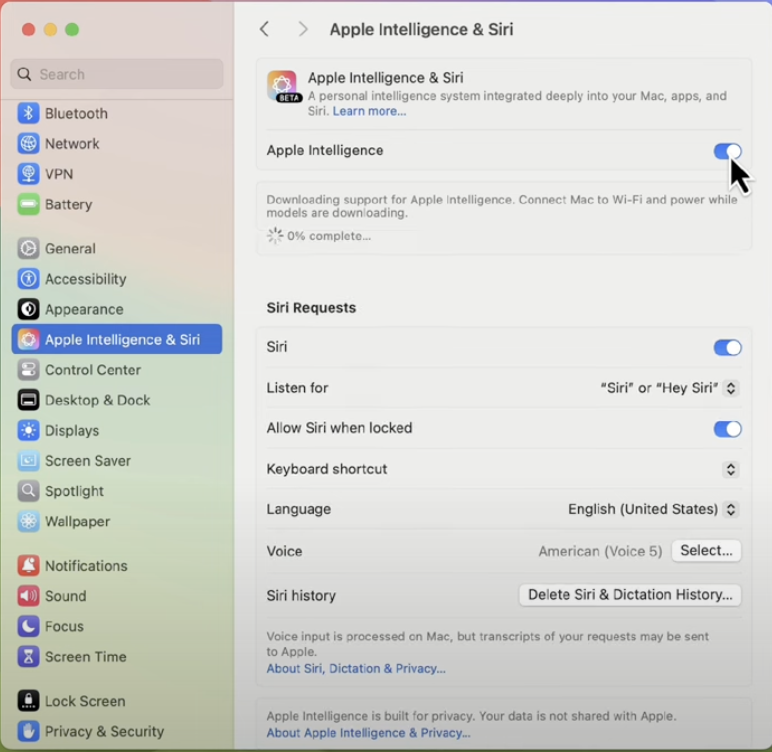Screen dimensions: 772x752
Task: Click the VPN icon in sidebar
Action: coord(28,174)
